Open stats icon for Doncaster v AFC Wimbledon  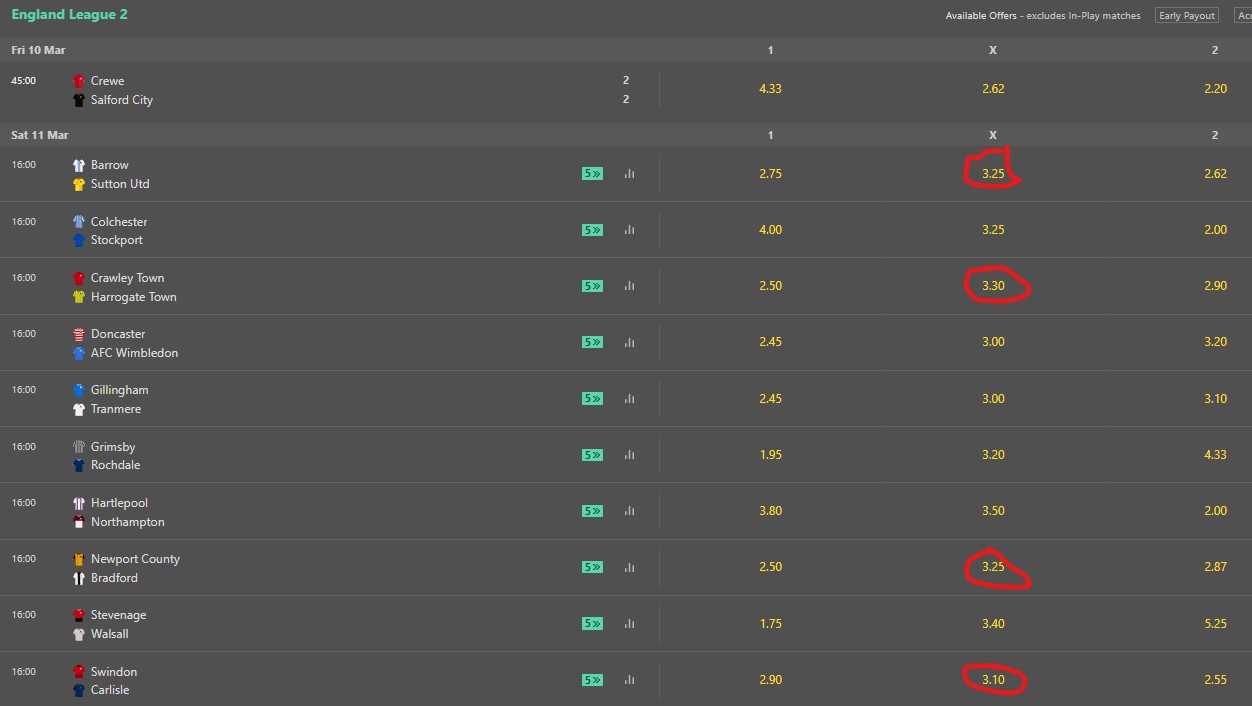629,342
